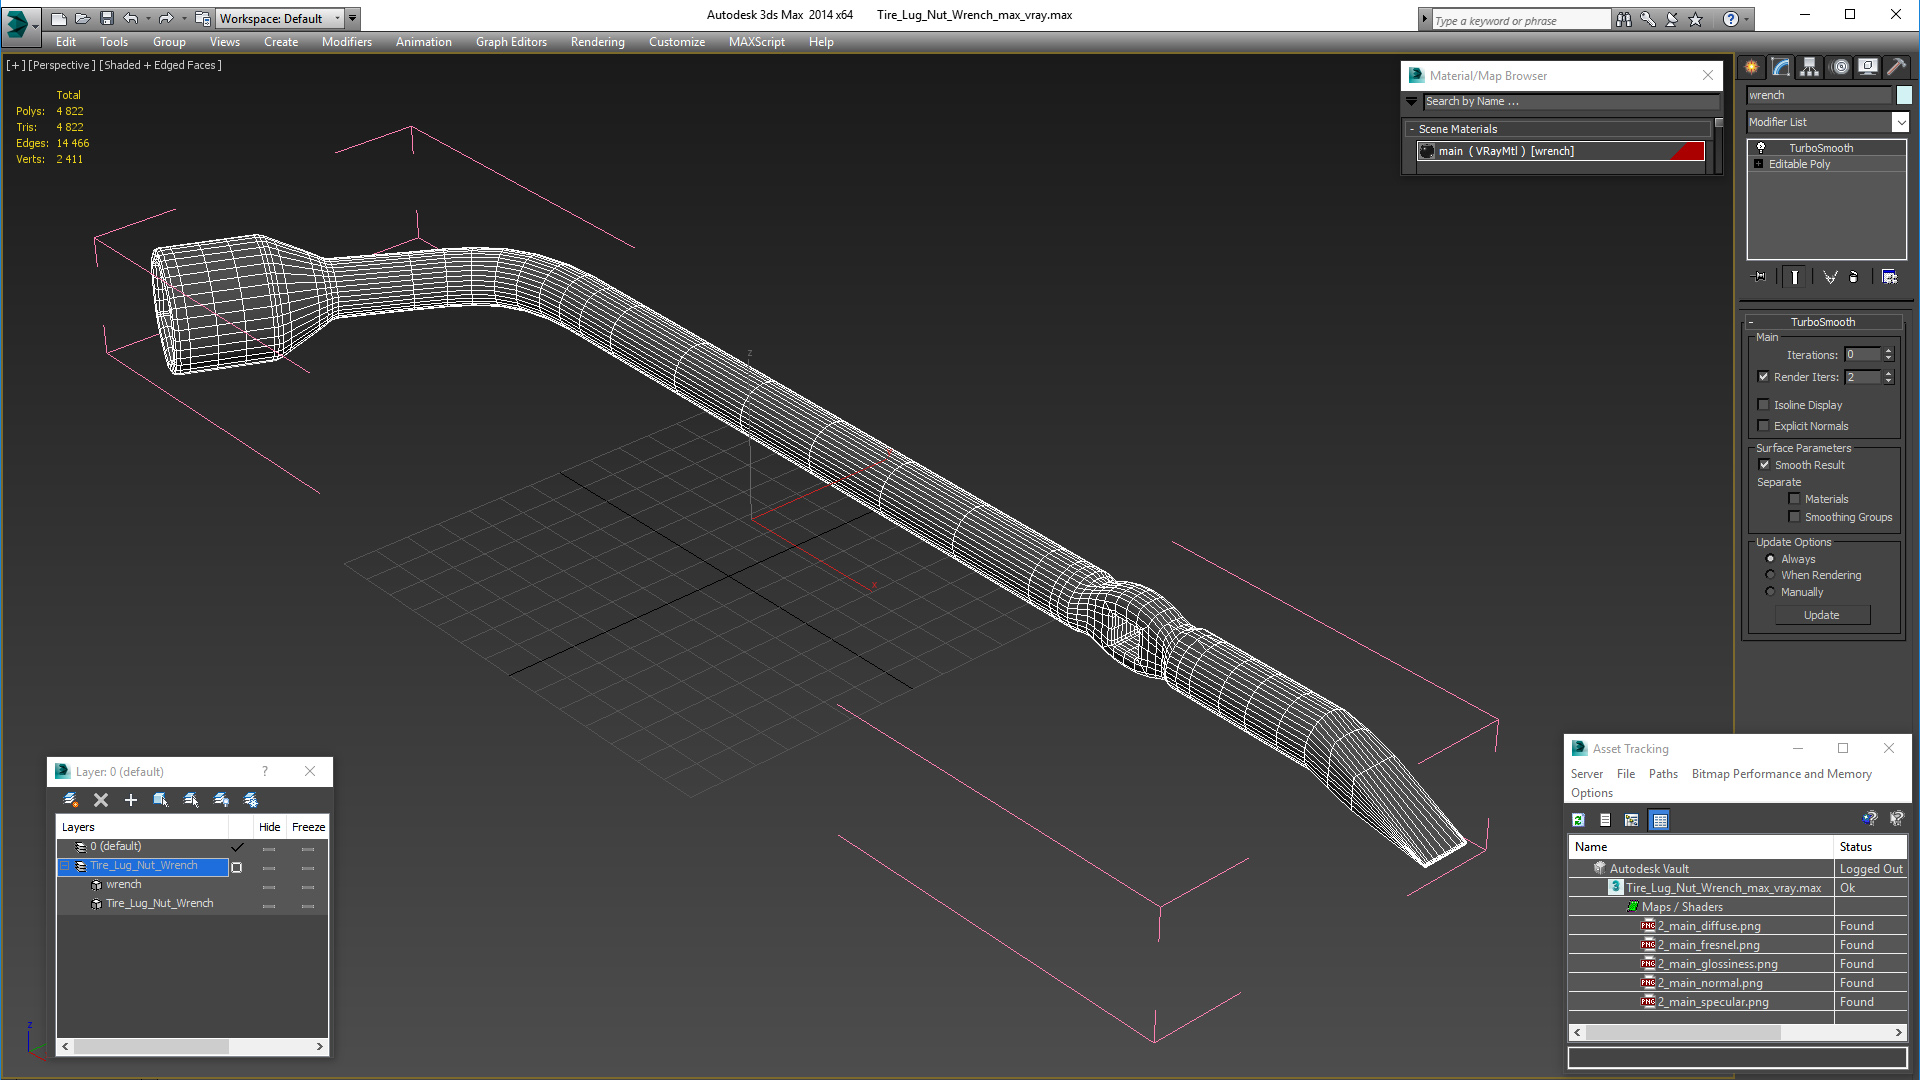The width and height of the screenshot is (1920, 1080).
Task: Select Always radio button in Update Options
Action: click(1770, 558)
